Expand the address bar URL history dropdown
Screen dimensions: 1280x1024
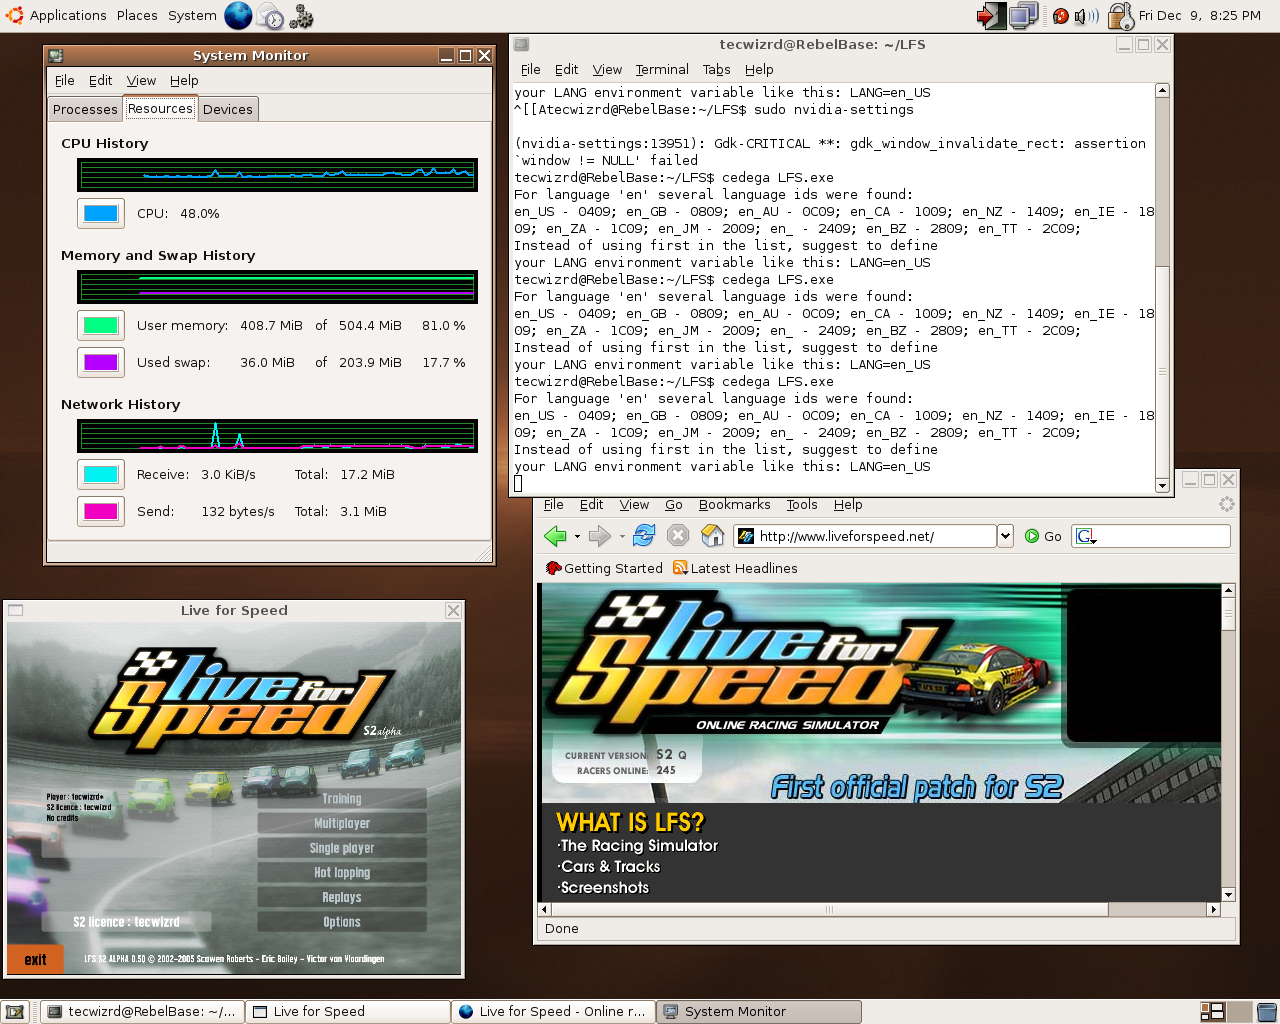point(1005,536)
